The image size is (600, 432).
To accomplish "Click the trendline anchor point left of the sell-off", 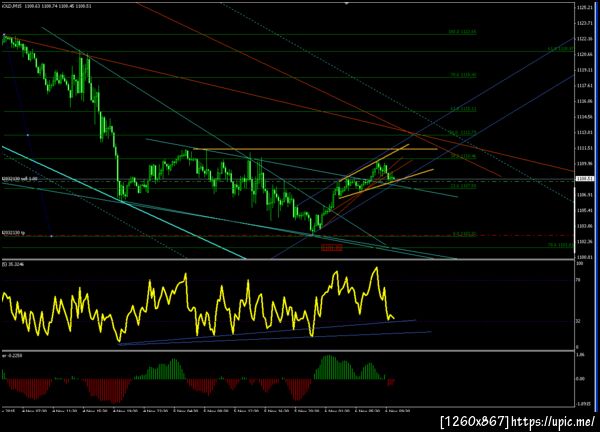I will click(x=28, y=135).
